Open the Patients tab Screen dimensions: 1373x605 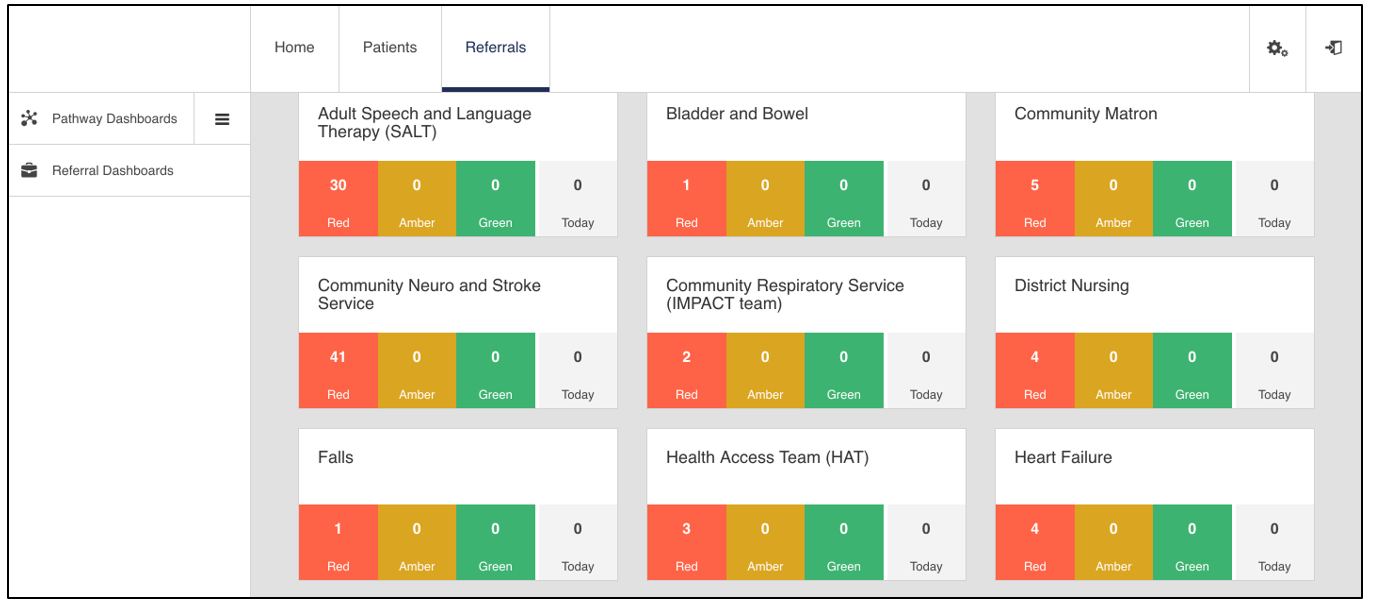390,48
